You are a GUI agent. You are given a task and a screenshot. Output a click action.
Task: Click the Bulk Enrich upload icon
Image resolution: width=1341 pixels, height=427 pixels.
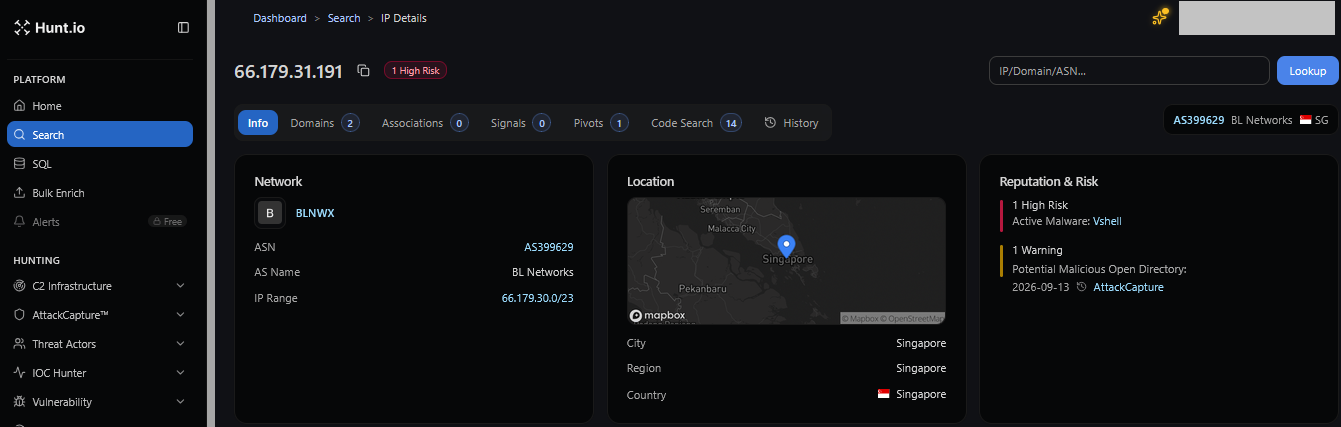(x=20, y=193)
